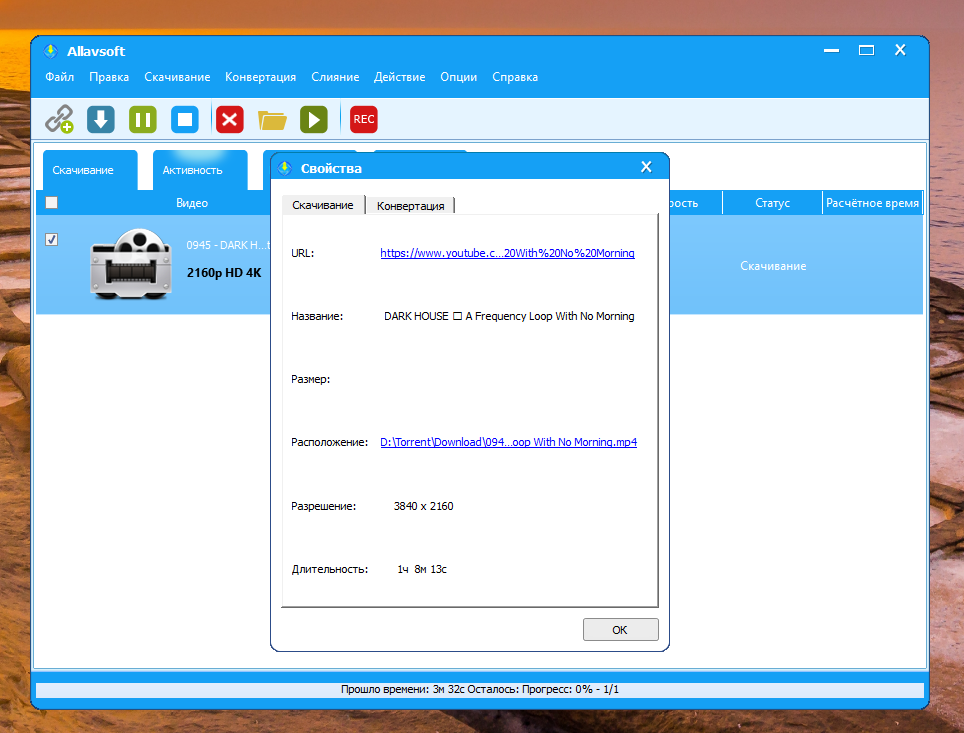This screenshot has height=733, width=964.
Task: Open the Файл menu
Action: click(59, 77)
